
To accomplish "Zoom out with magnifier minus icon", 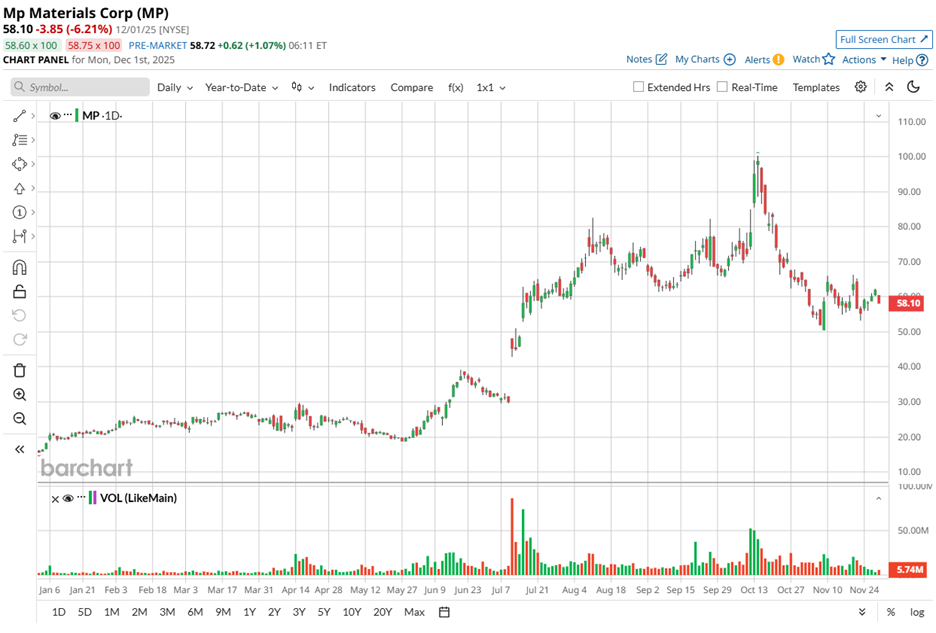I will tap(19, 419).
